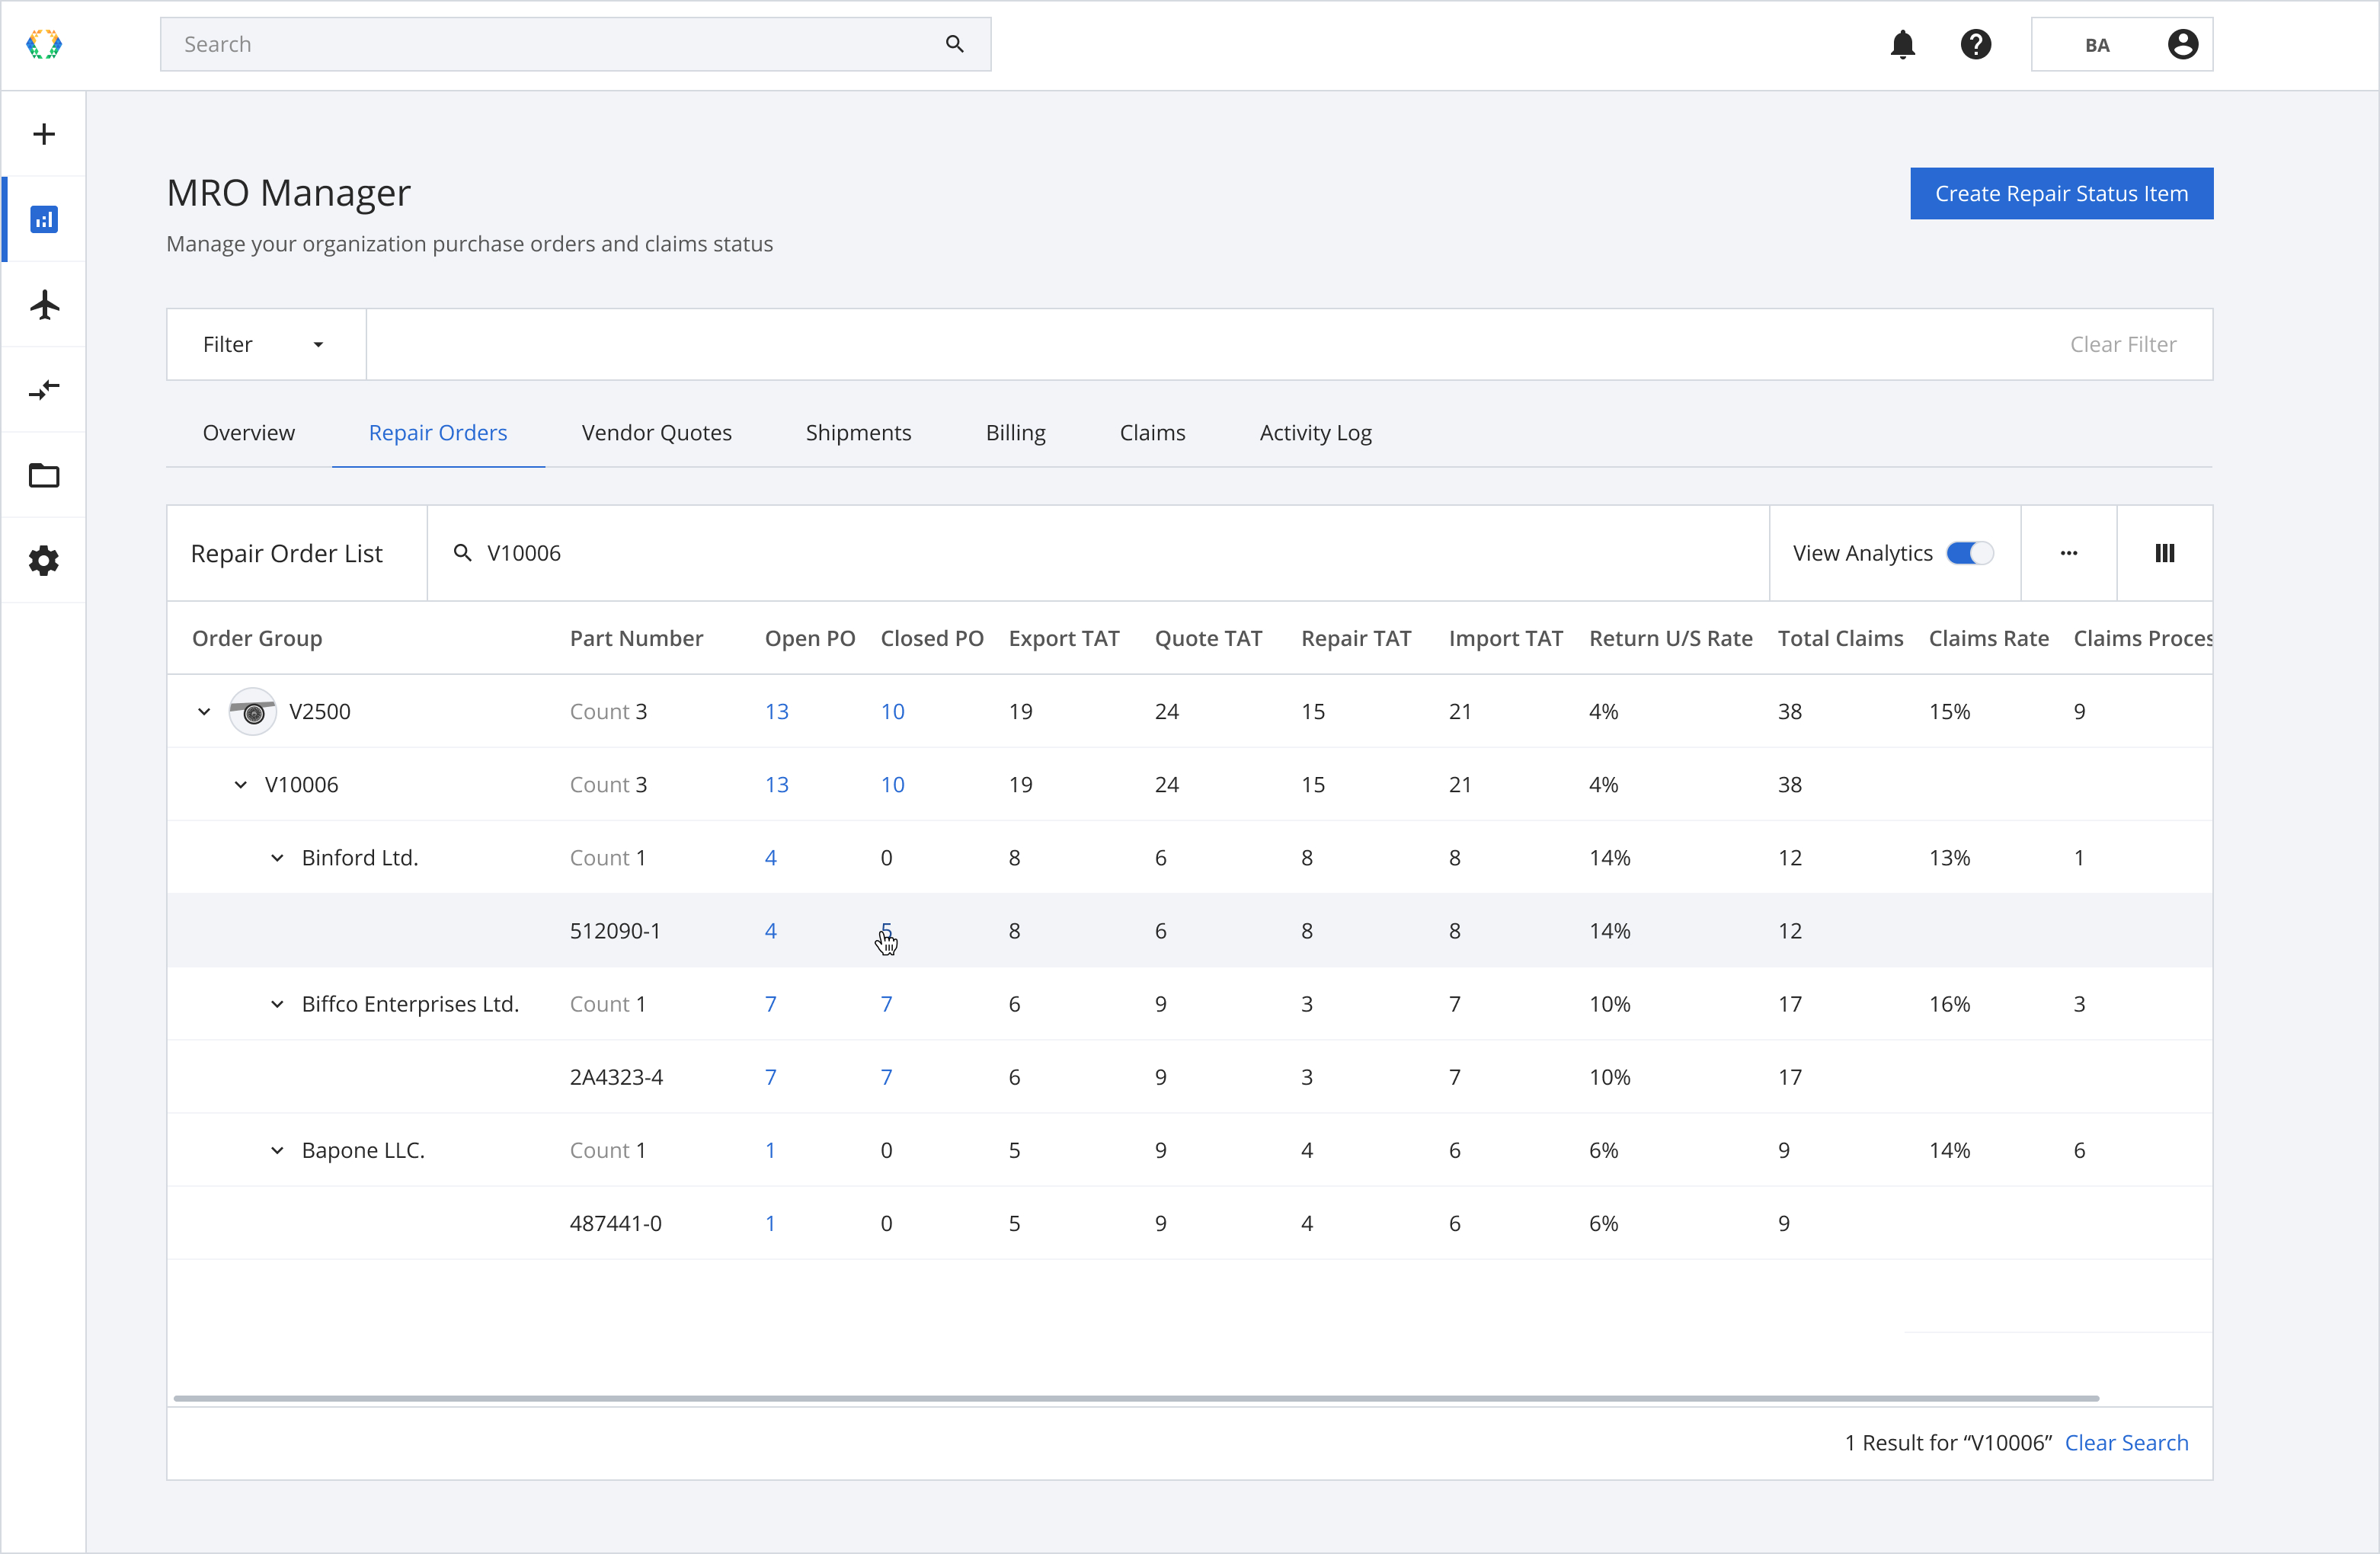
Task: Open the airplane sidebar icon
Action: pyautogui.click(x=44, y=304)
